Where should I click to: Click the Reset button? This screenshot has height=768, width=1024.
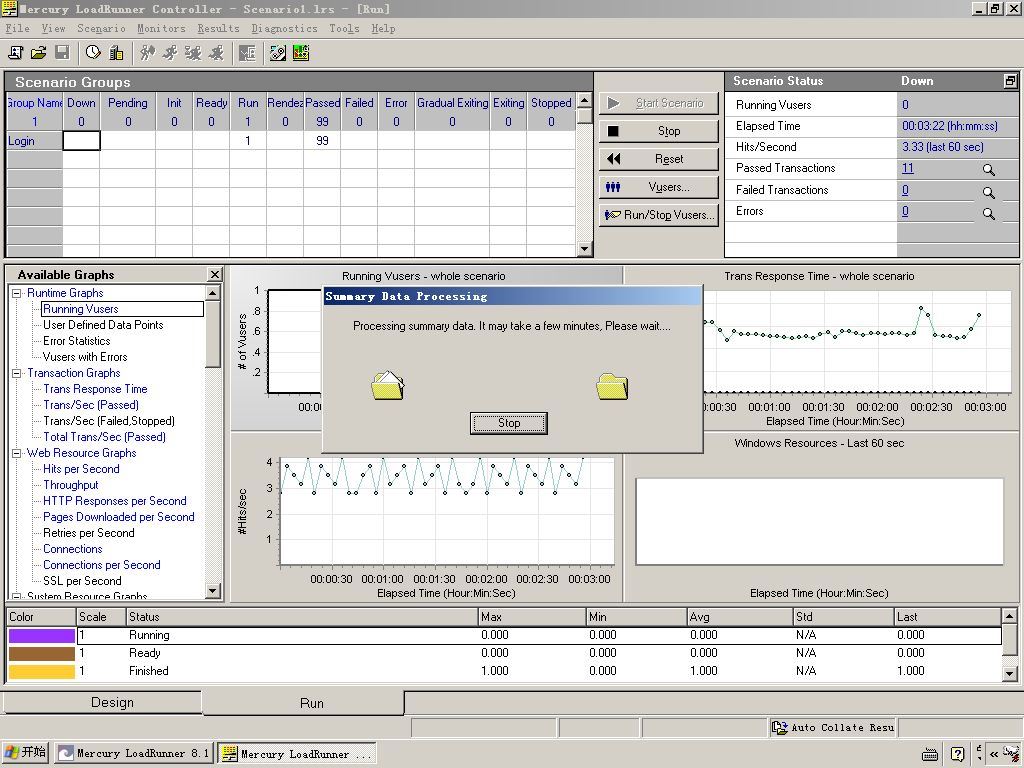coord(658,159)
